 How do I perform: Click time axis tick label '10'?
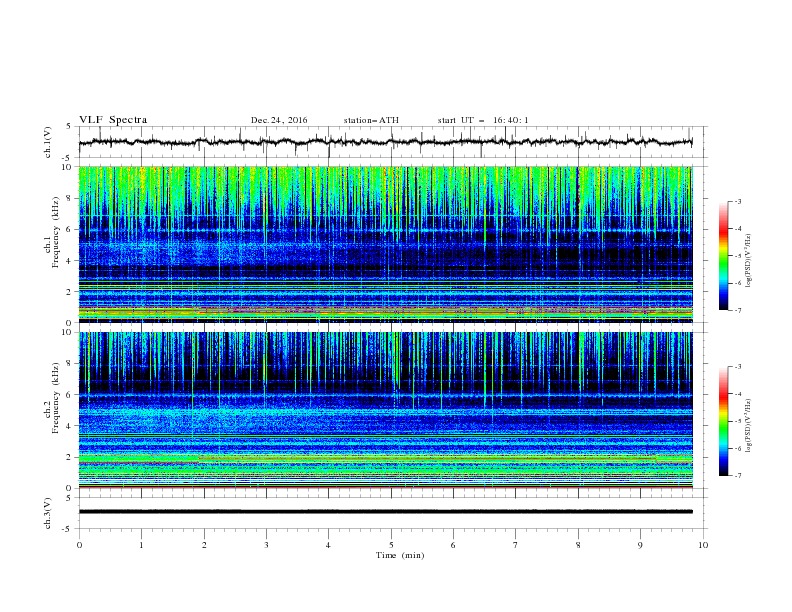point(703,545)
